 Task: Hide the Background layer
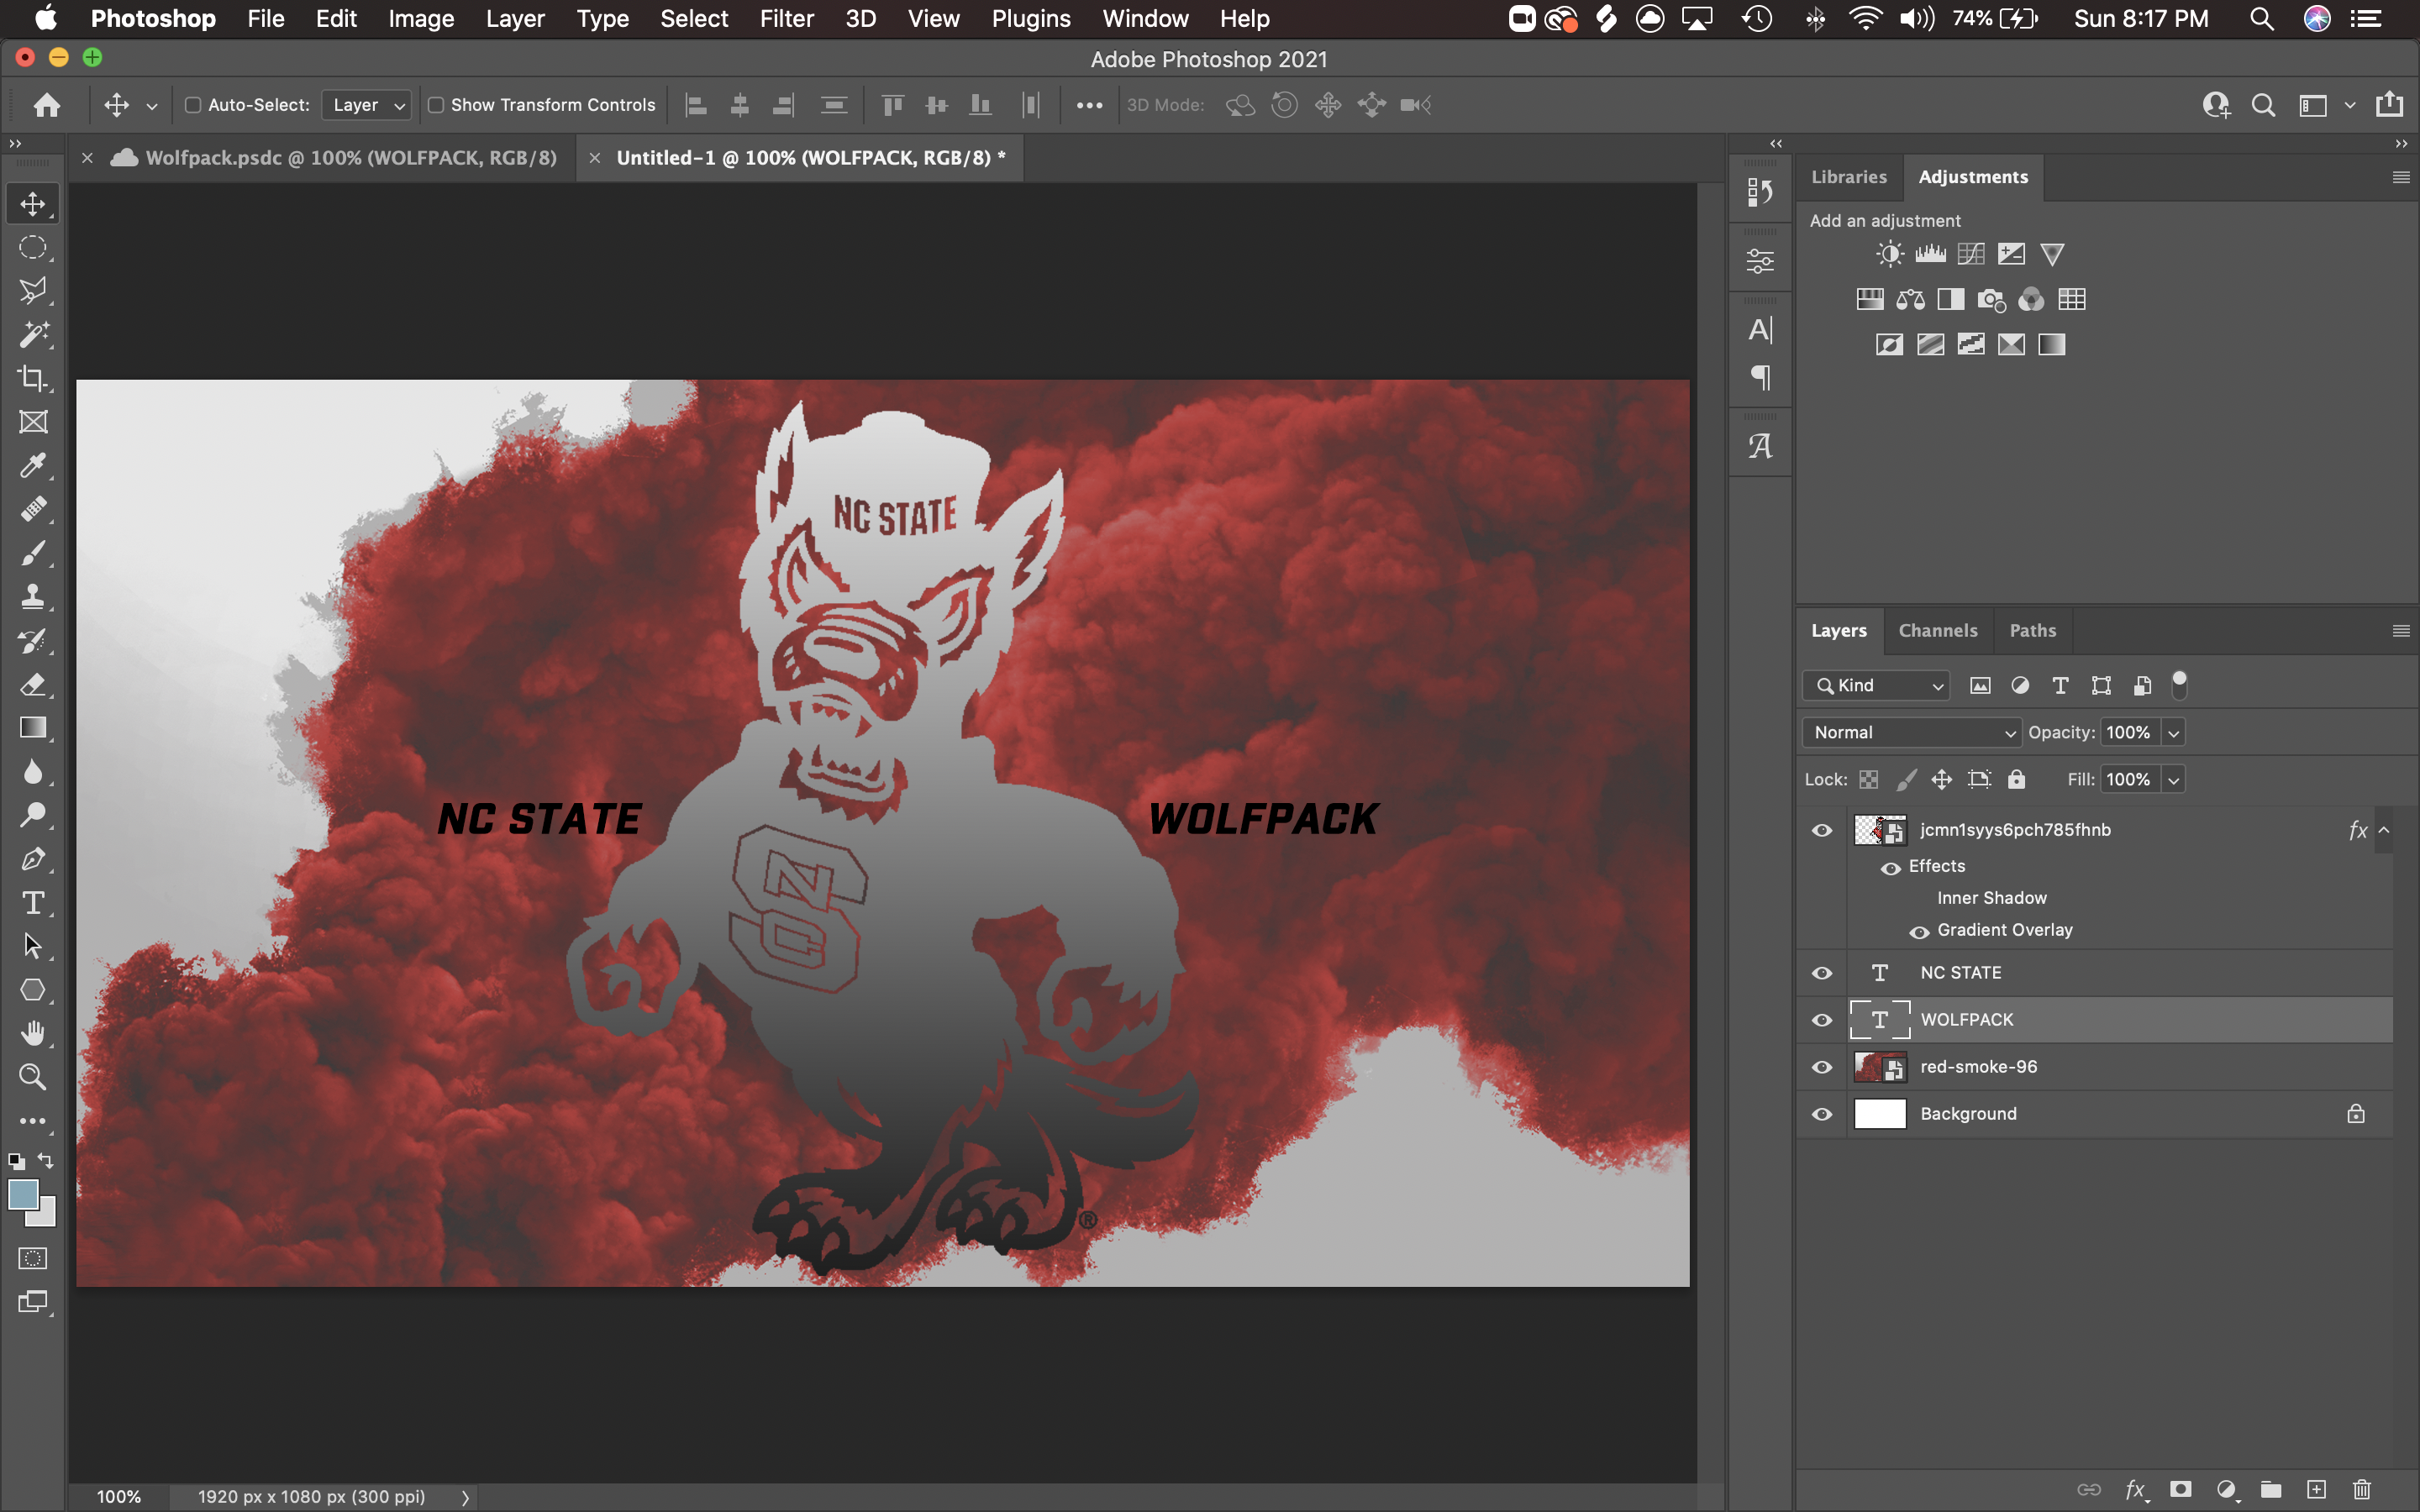click(x=1822, y=1114)
